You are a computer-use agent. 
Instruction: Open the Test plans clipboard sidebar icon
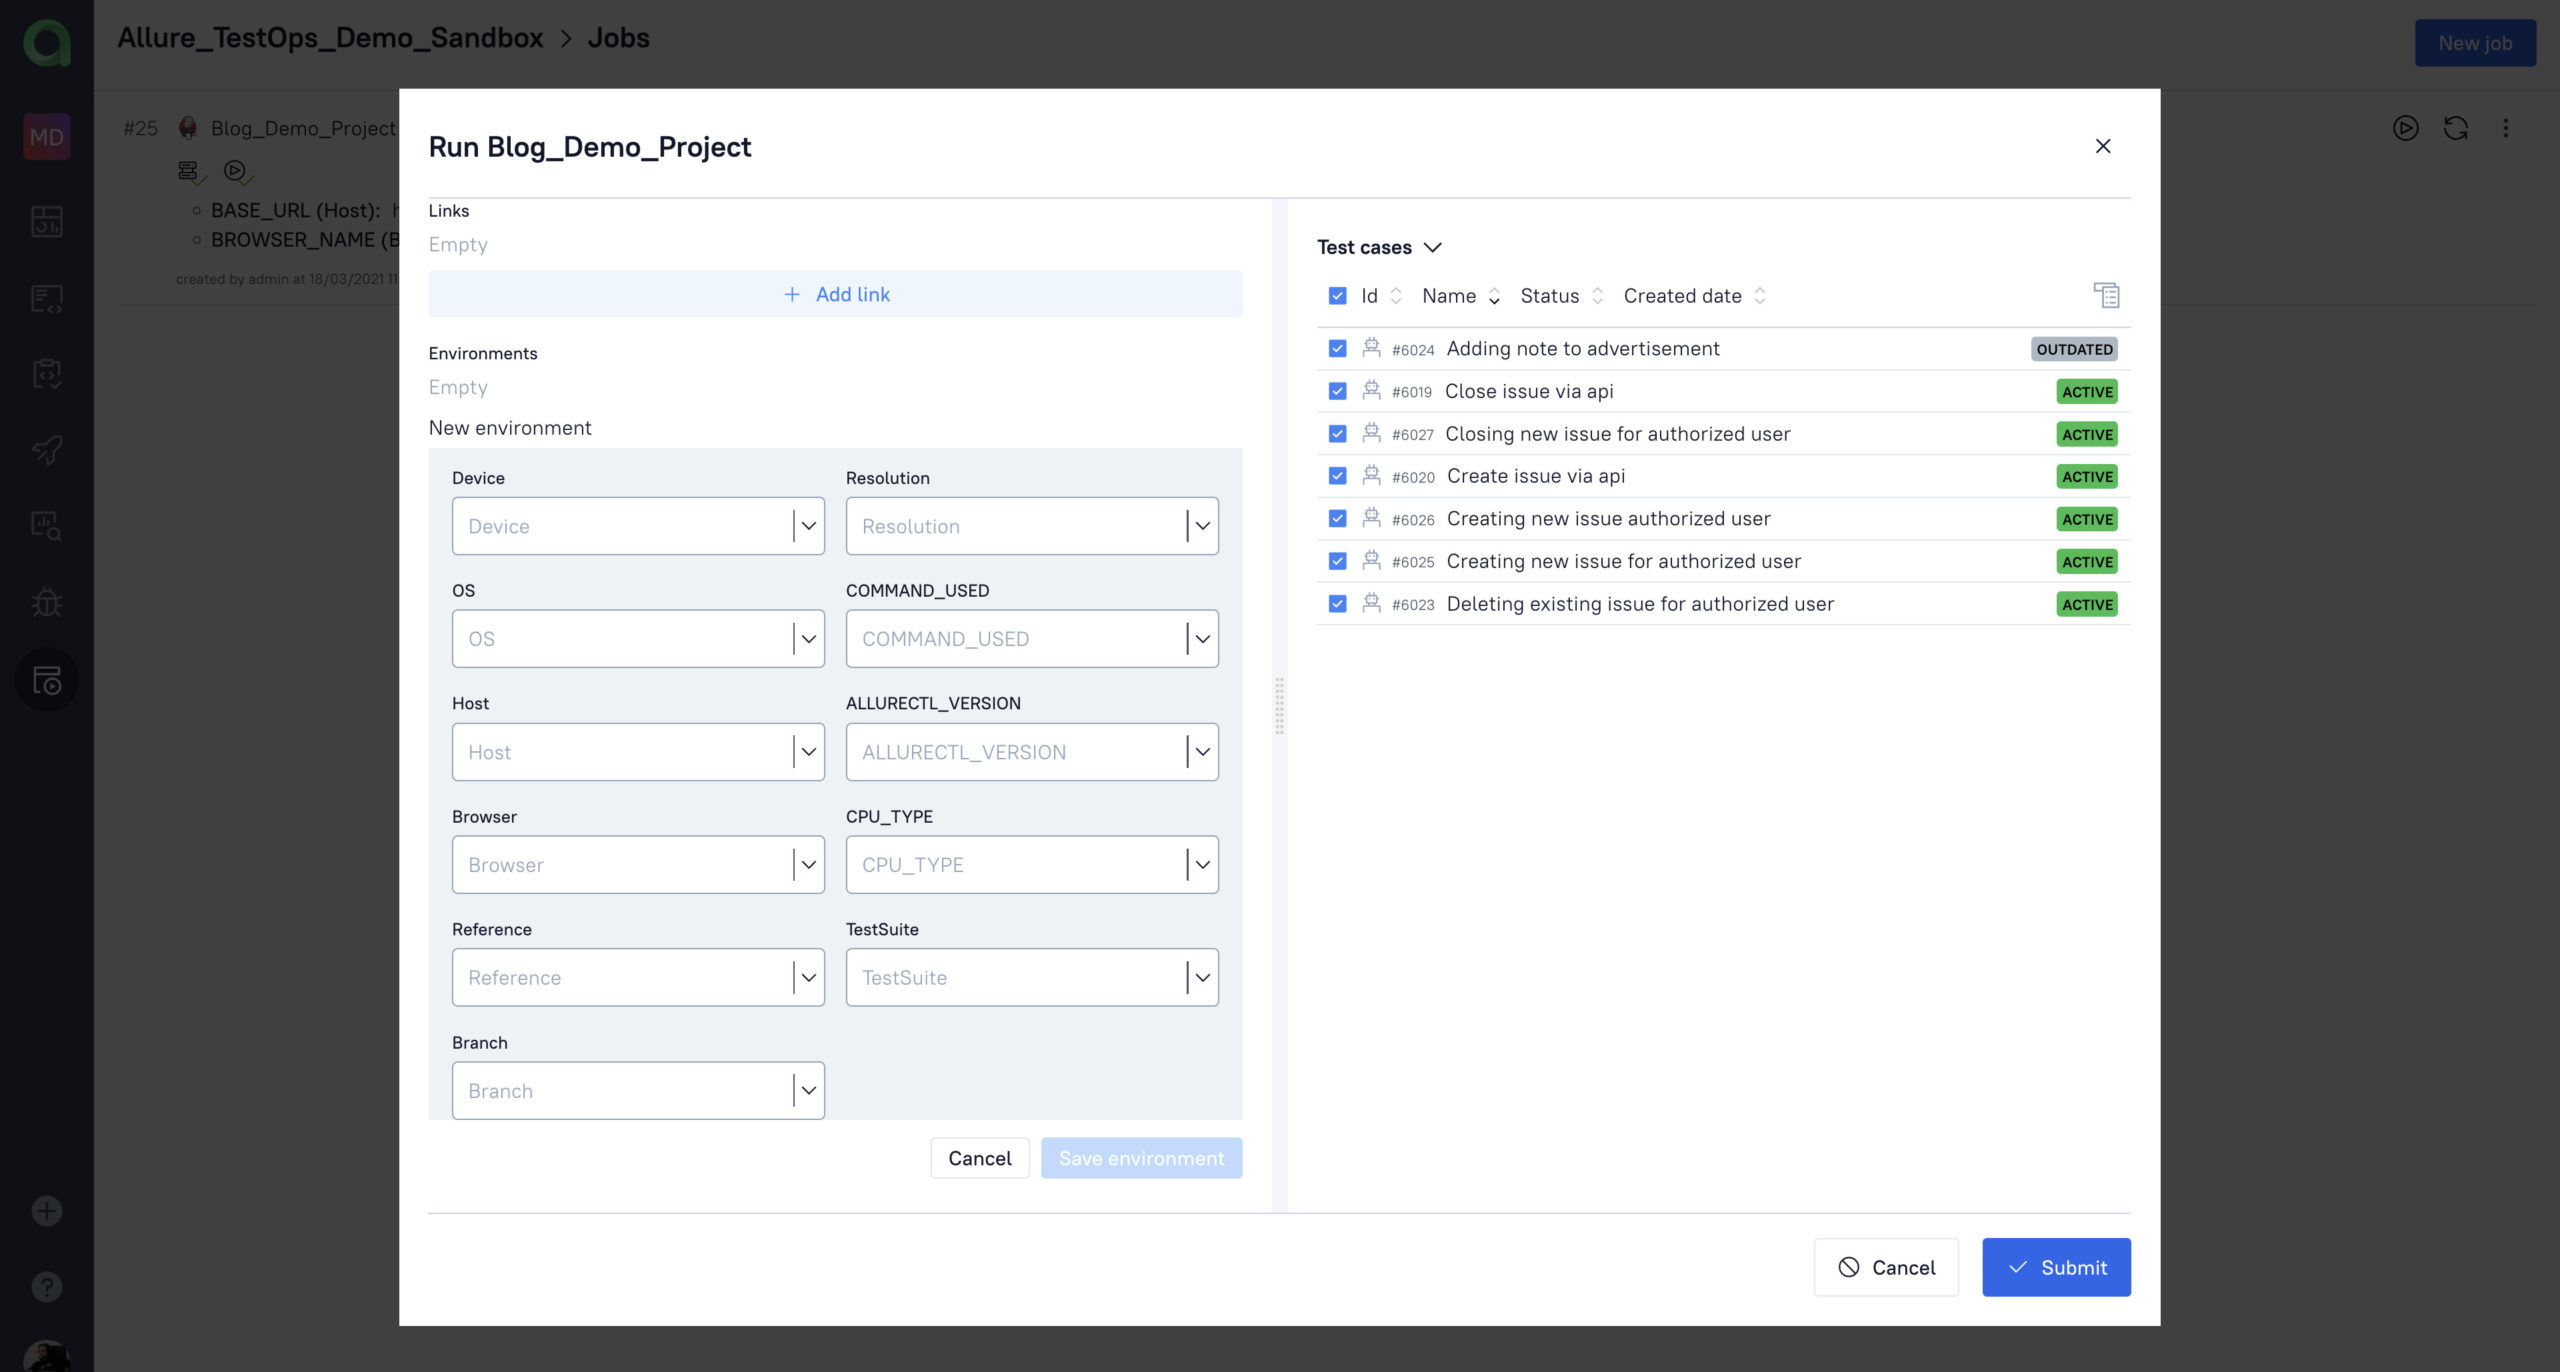(x=46, y=374)
